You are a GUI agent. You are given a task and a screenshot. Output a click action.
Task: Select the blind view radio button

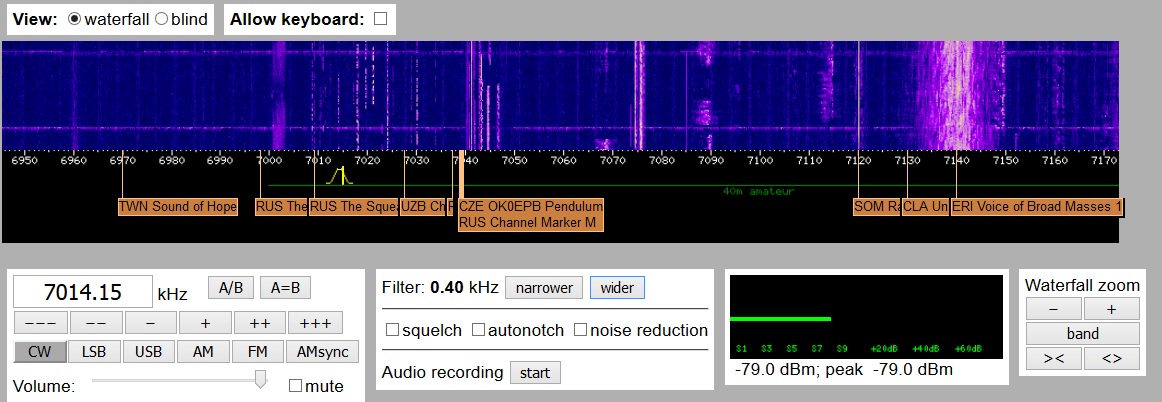click(x=162, y=19)
